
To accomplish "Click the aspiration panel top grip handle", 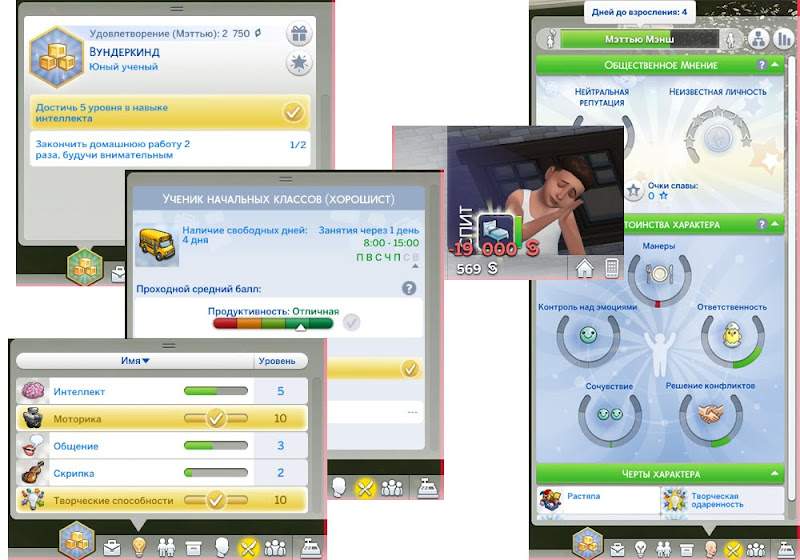I will (x=177, y=9).
